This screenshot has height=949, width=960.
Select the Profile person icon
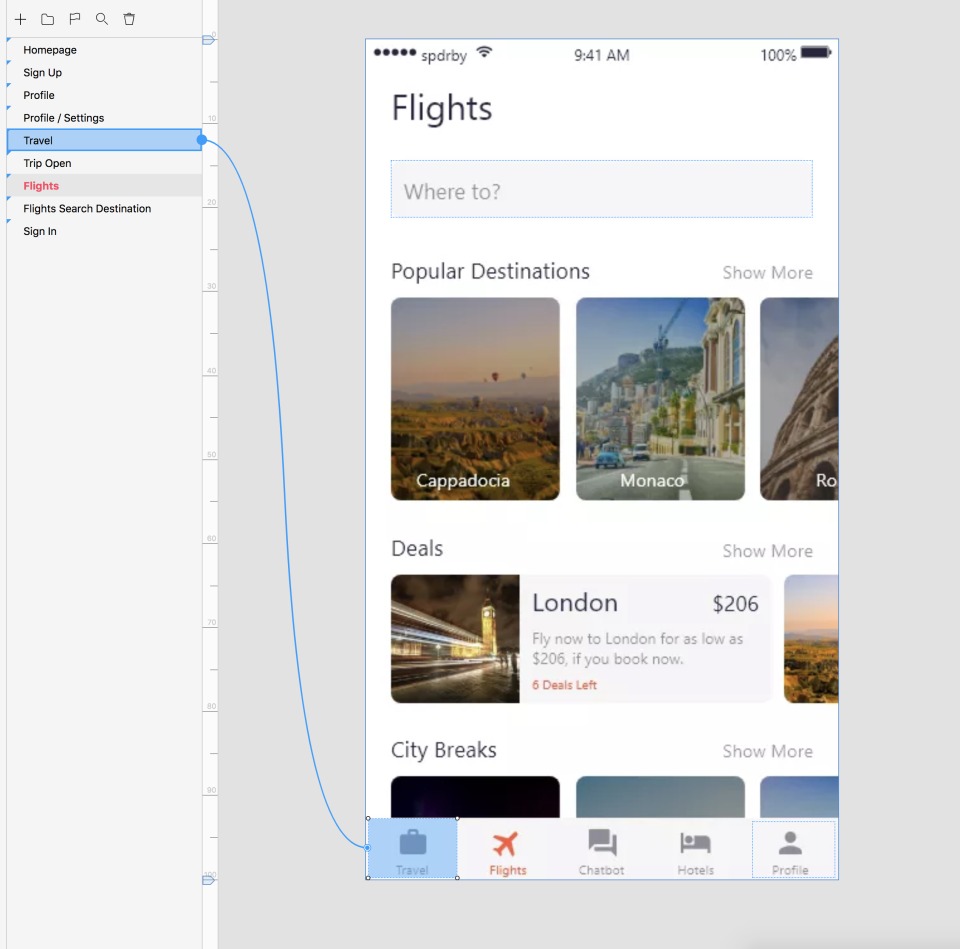[x=790, y=843]
